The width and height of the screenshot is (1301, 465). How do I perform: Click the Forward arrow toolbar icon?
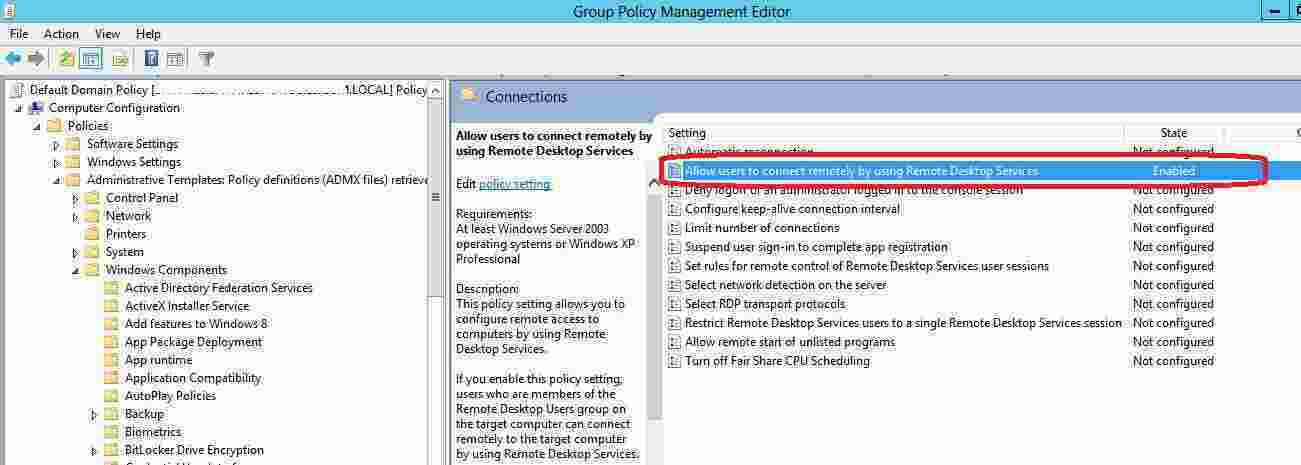[x=36, y=58]
